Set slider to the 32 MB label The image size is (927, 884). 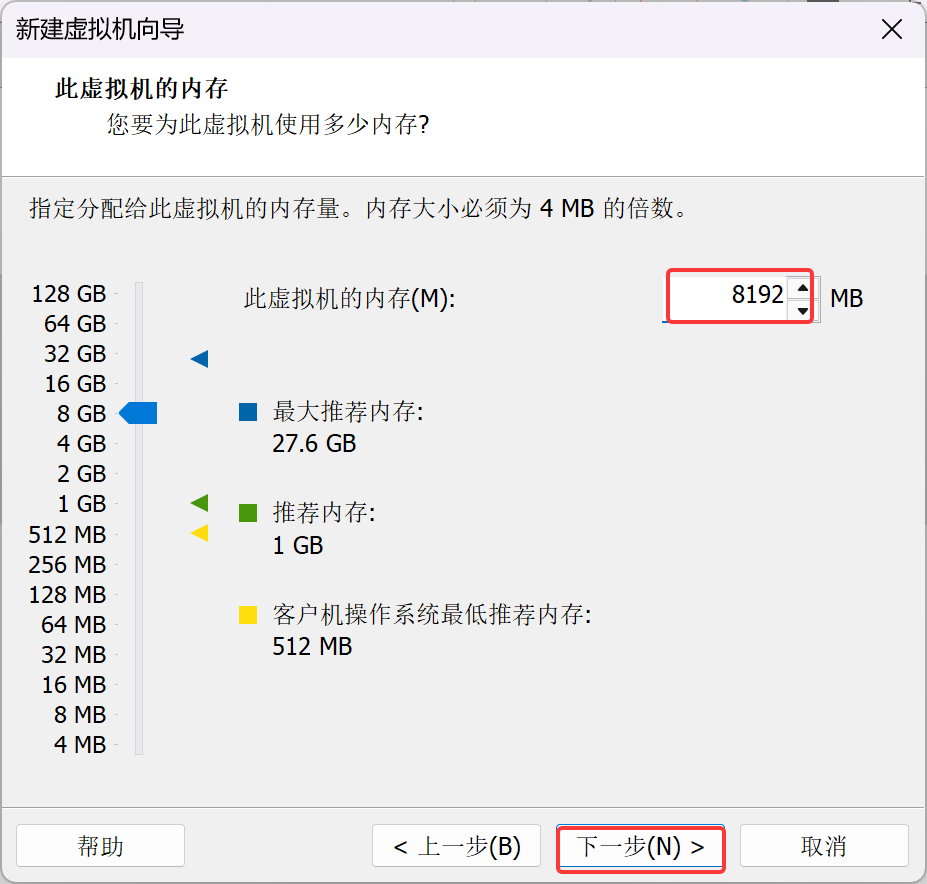coord(74,655)
